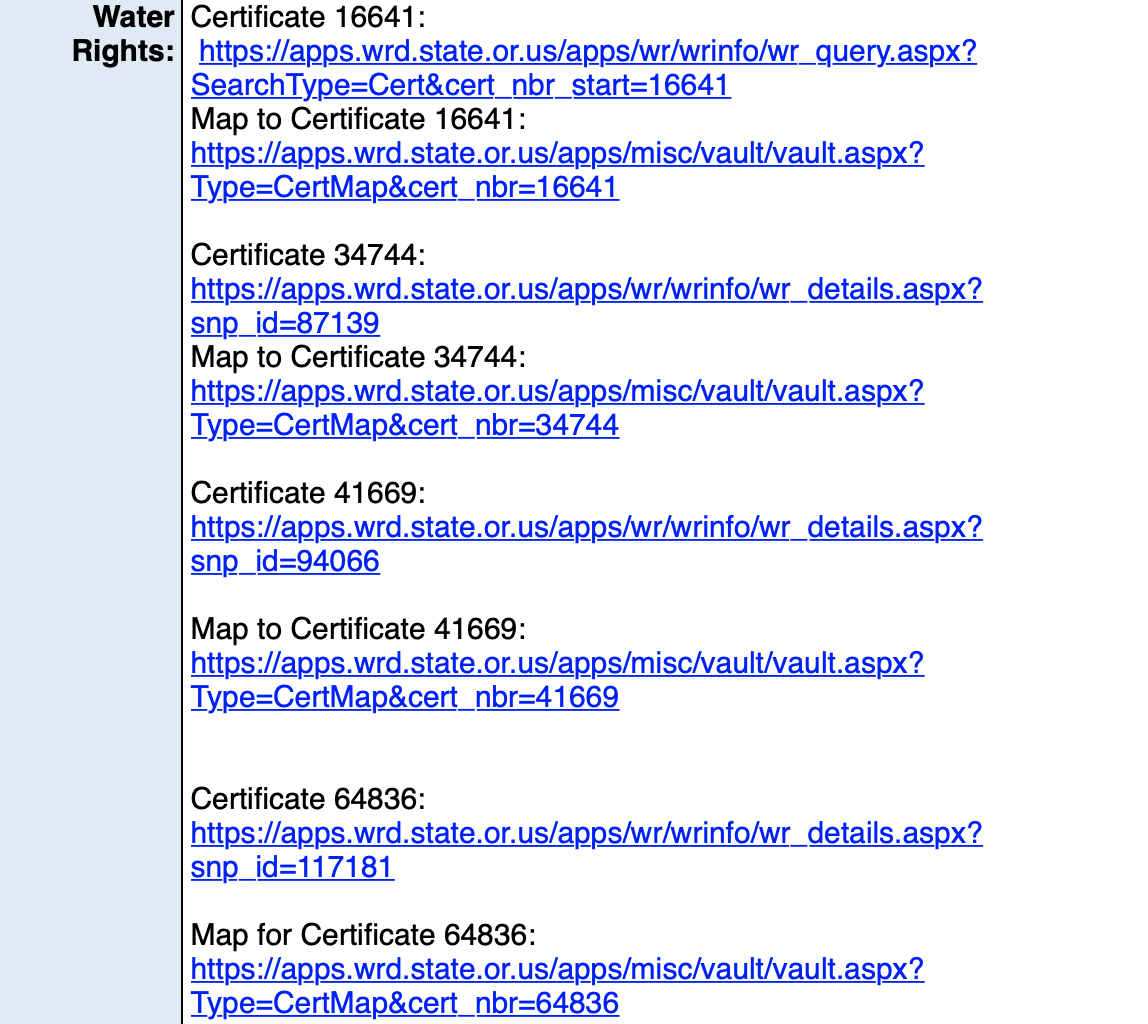Viewport: 1148px width, 1024px height.
Task: Click the 'Certificate 34744:' text label
Action: click(x=308, y=255)
